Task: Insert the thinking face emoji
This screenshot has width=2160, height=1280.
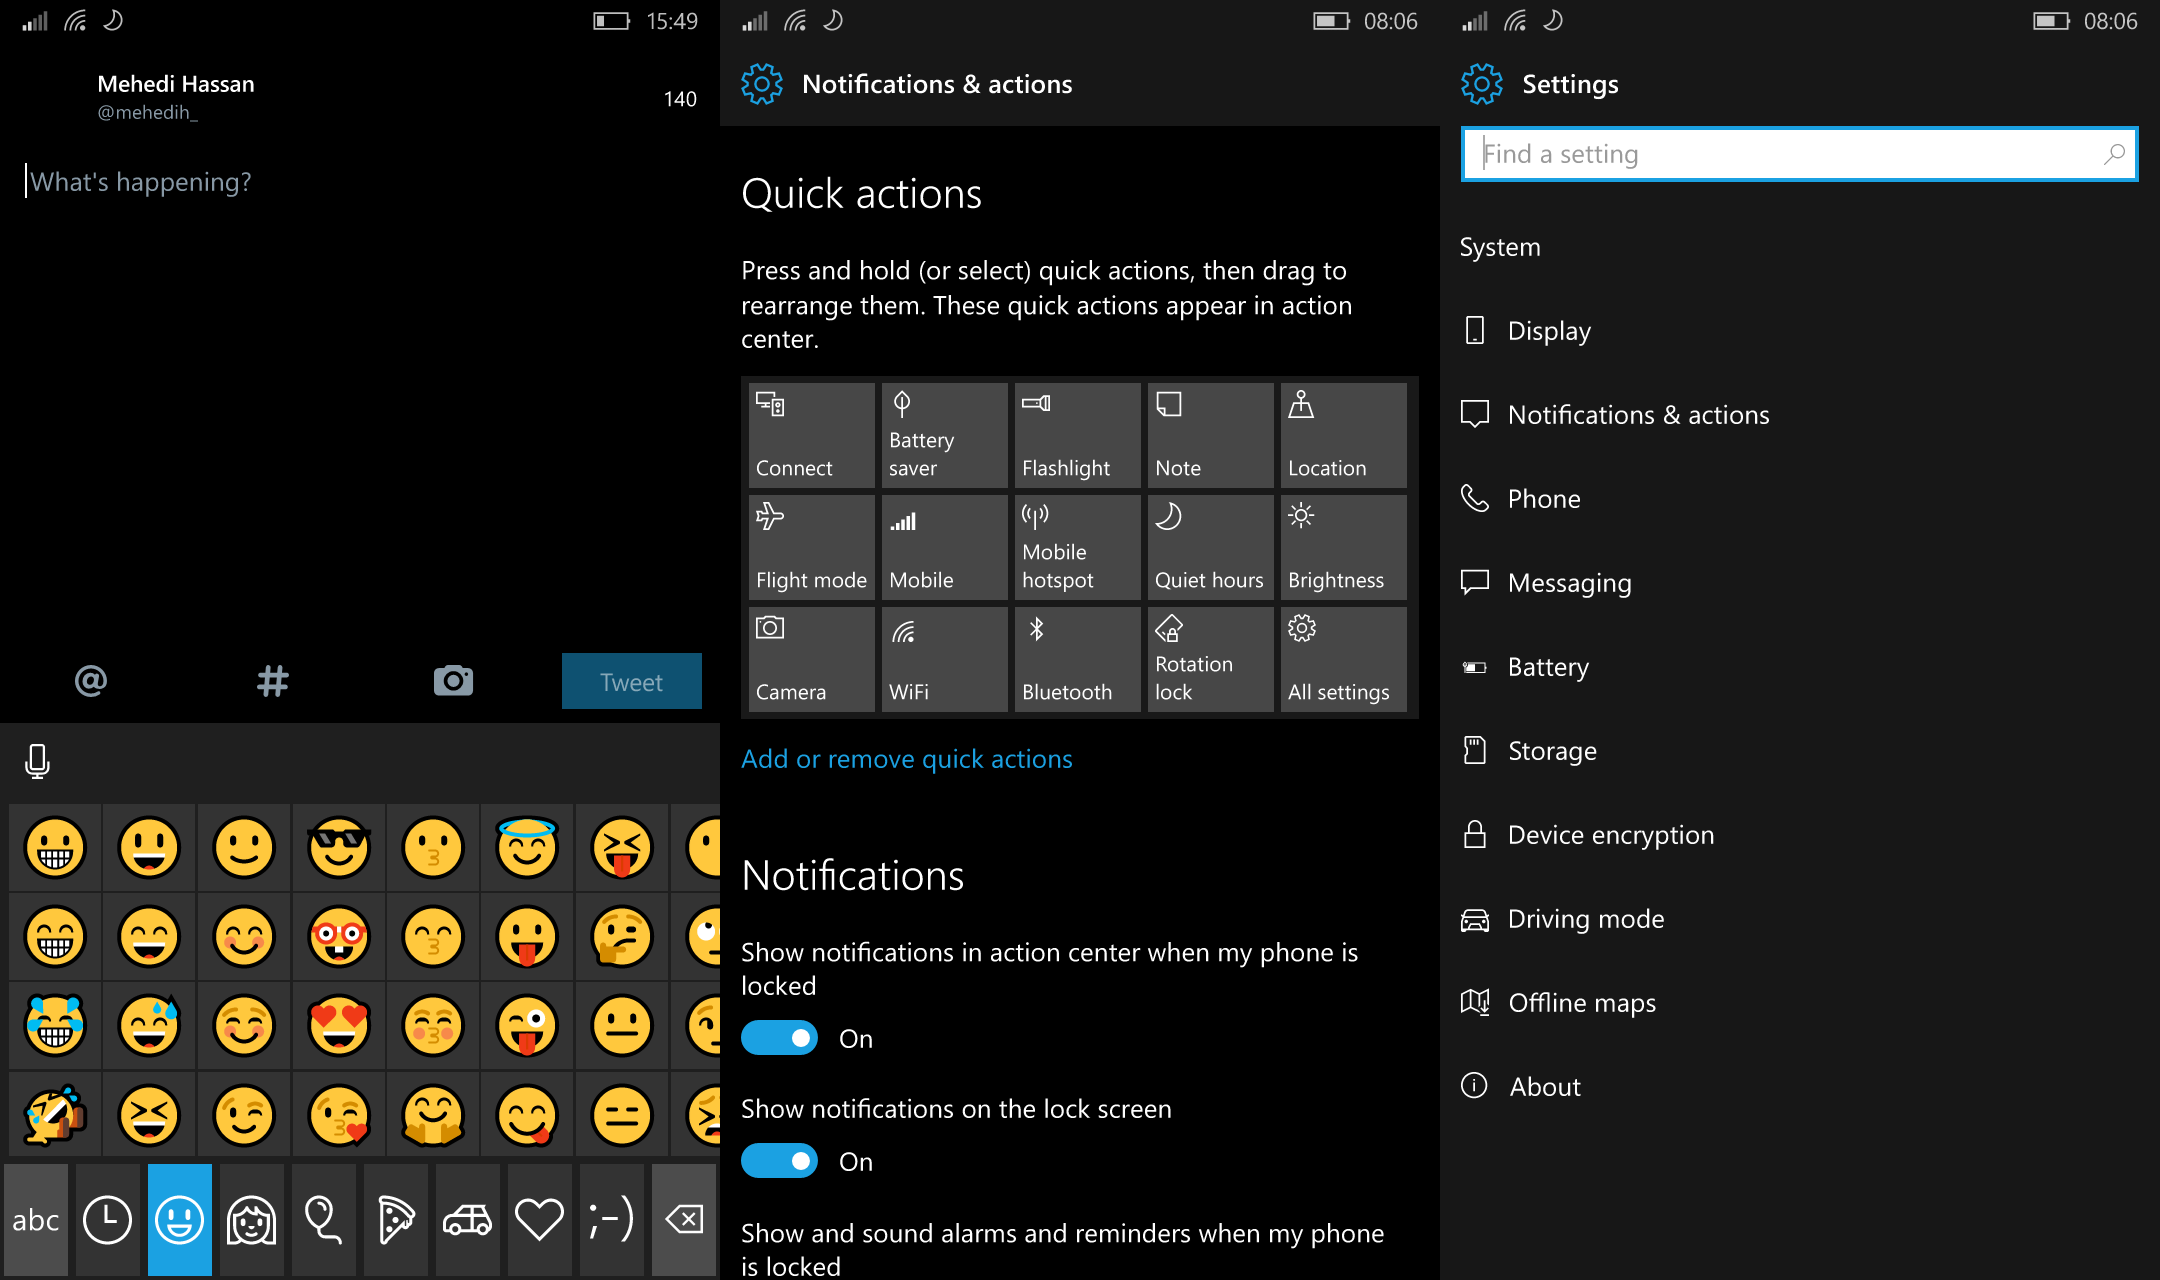Action: [622, 937]
